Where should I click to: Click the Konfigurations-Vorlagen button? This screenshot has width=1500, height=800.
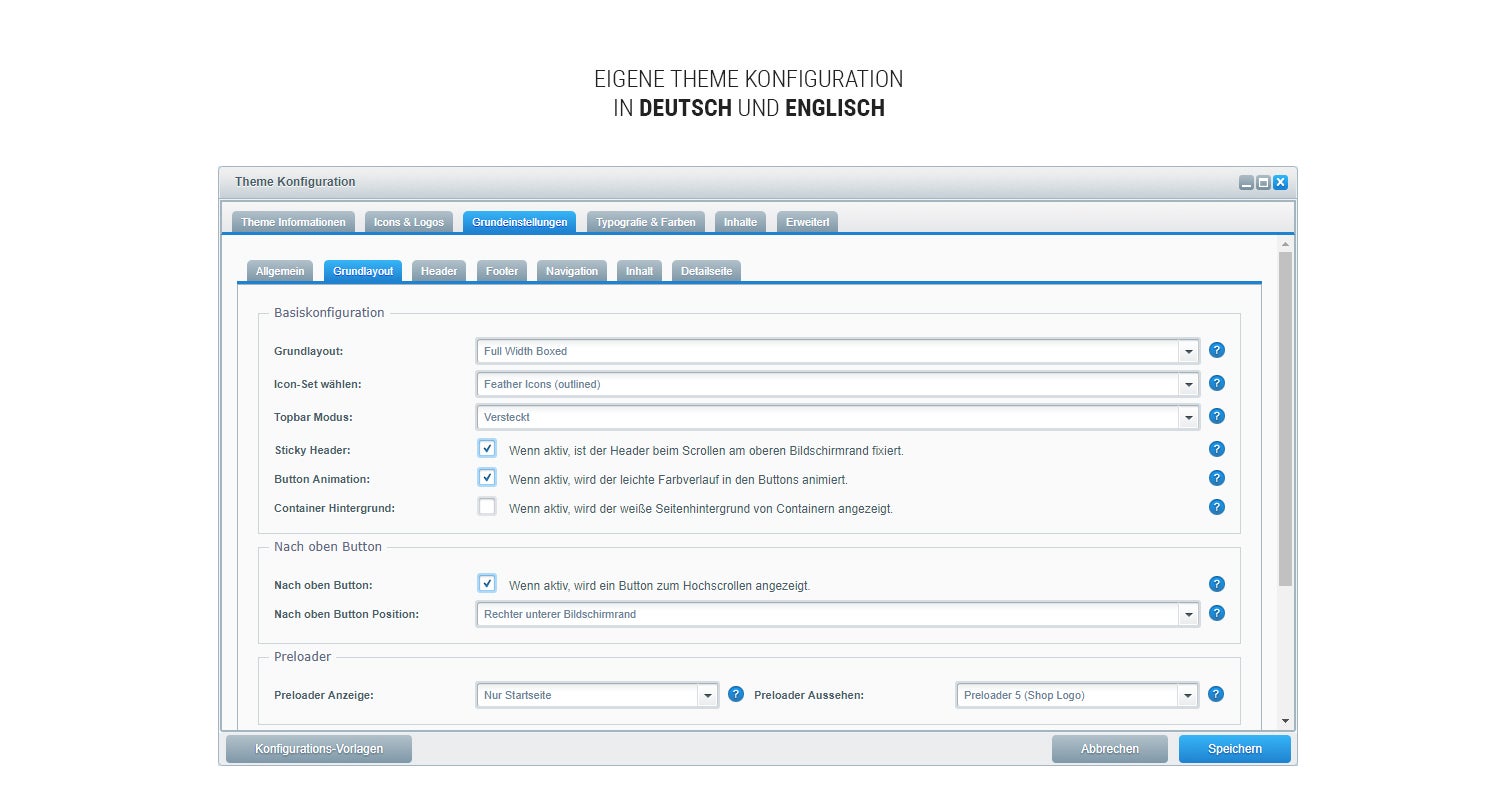tap(319, 749)
